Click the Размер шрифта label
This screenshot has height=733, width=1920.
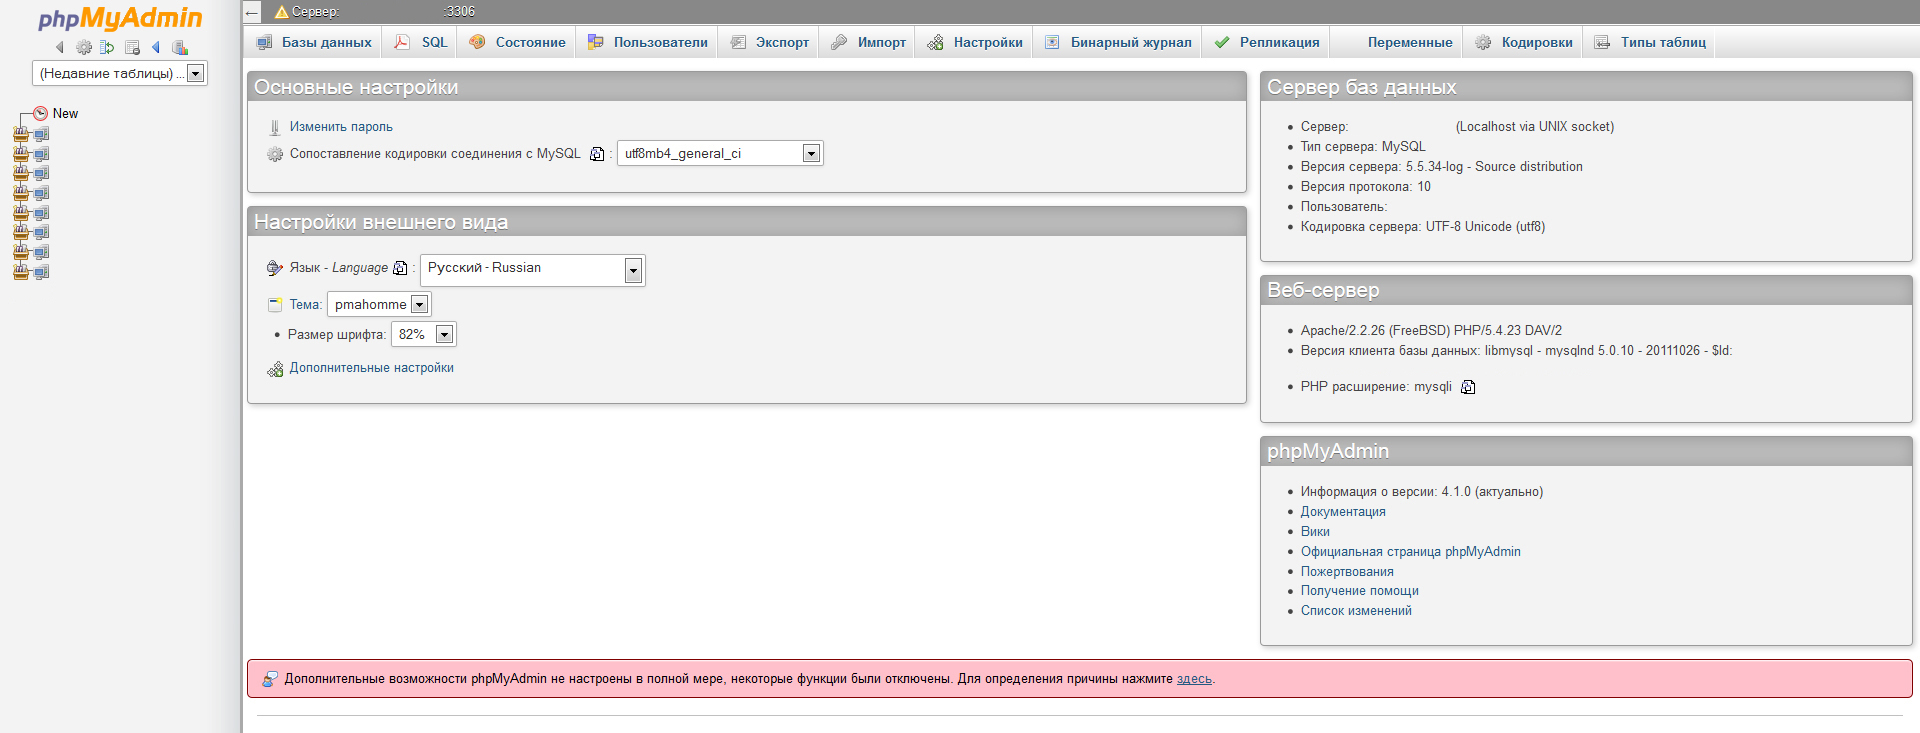pos(337,335)
